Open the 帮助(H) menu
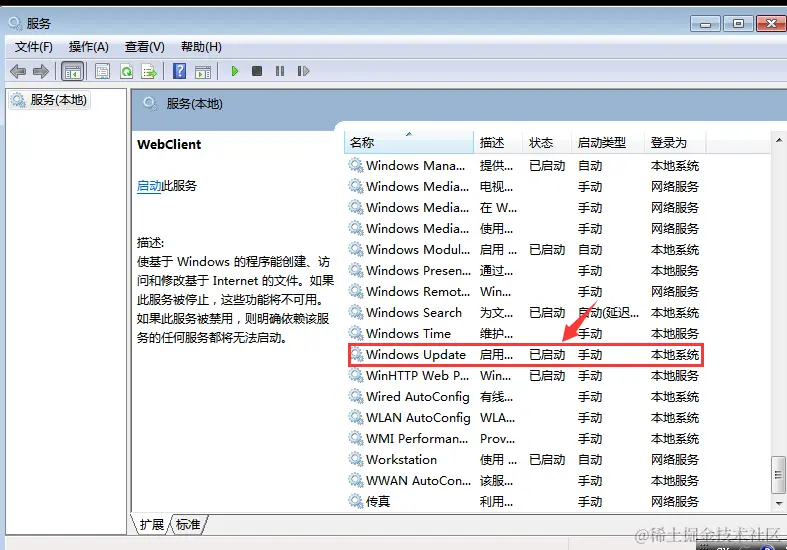787x550 pixels. (x=201, y=47)
